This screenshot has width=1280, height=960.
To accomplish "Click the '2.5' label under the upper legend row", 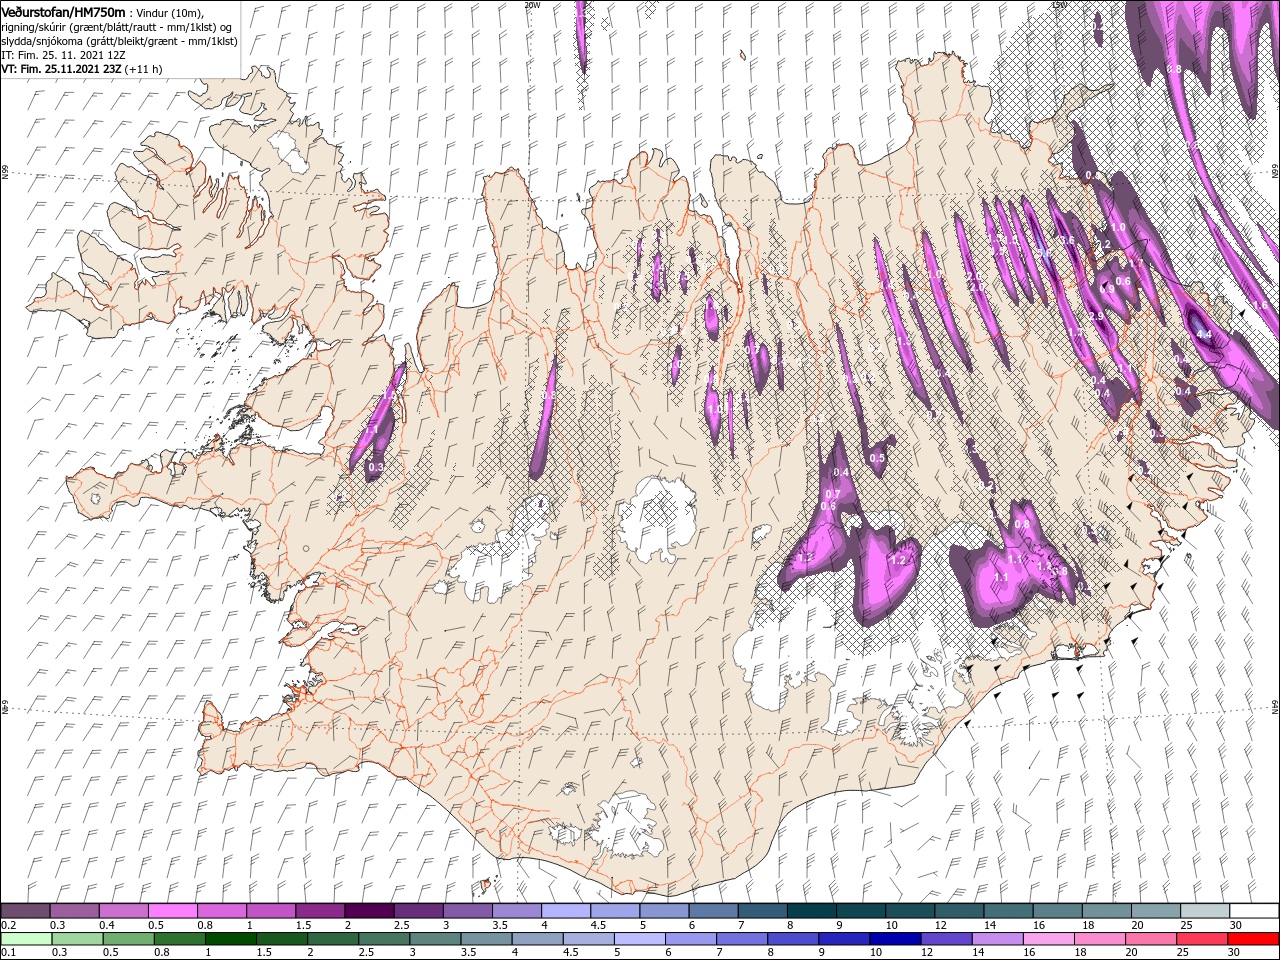I will (401, 925).
